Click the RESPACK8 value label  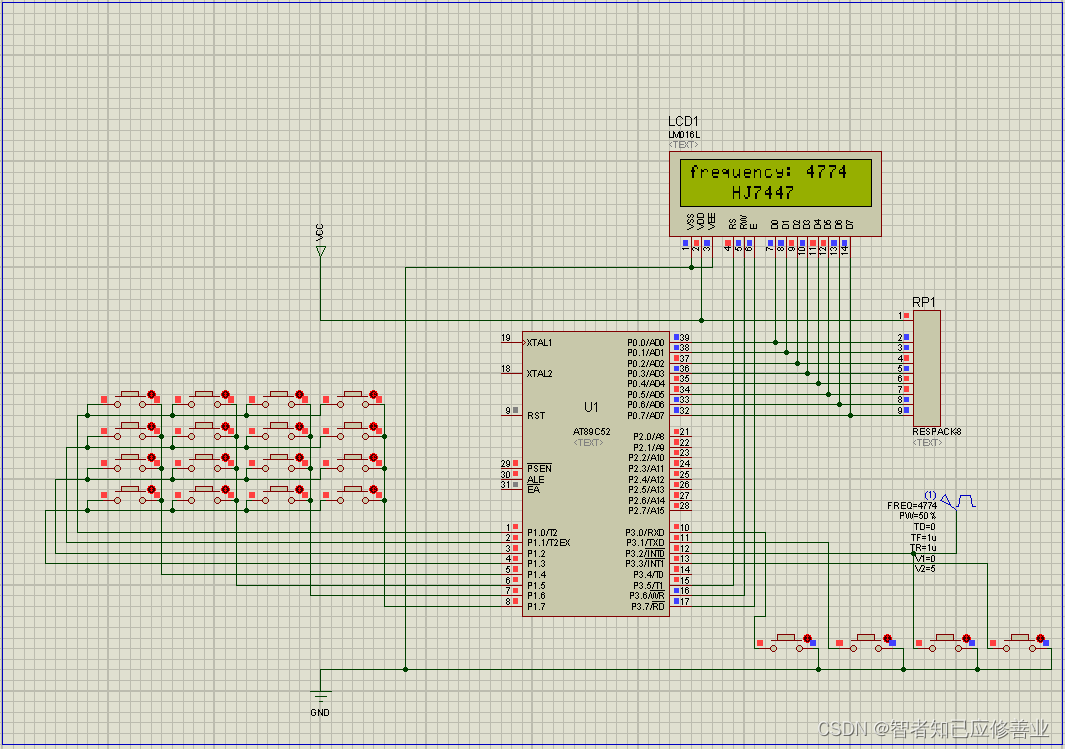coord(937,432)
